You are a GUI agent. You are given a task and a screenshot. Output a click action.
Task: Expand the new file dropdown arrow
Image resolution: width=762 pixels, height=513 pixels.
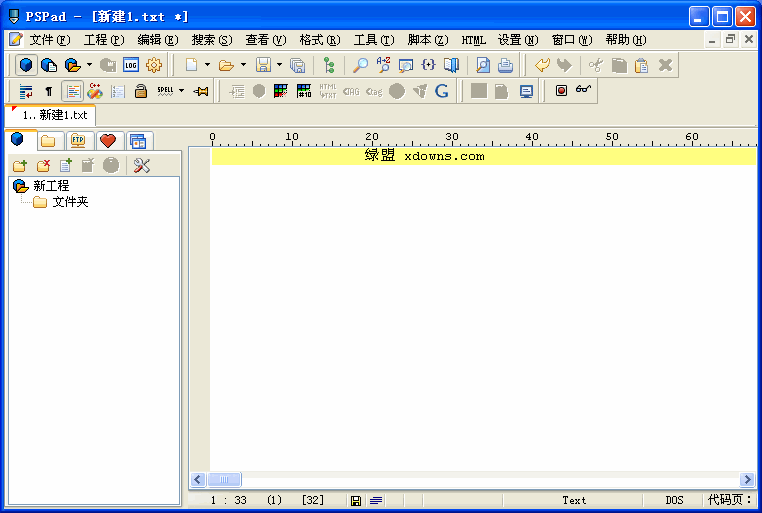(207, 65)
